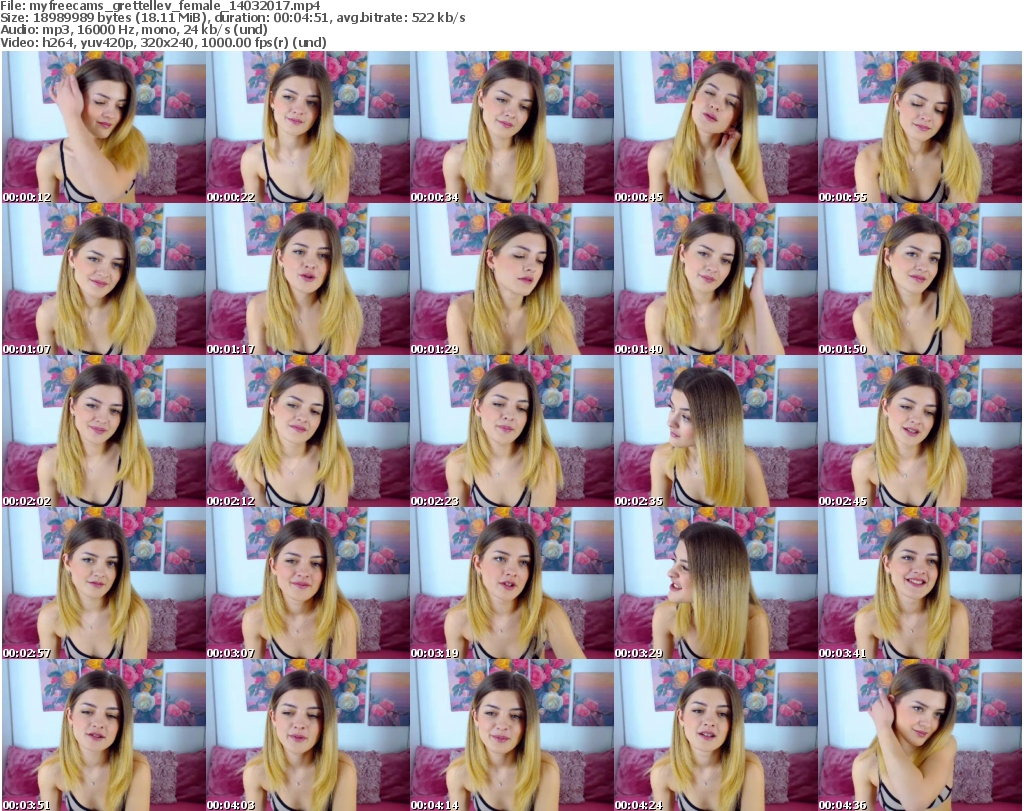Select the thumbnail frame at 00:02:45
The image size is (1024, 811).
(920, 431)
